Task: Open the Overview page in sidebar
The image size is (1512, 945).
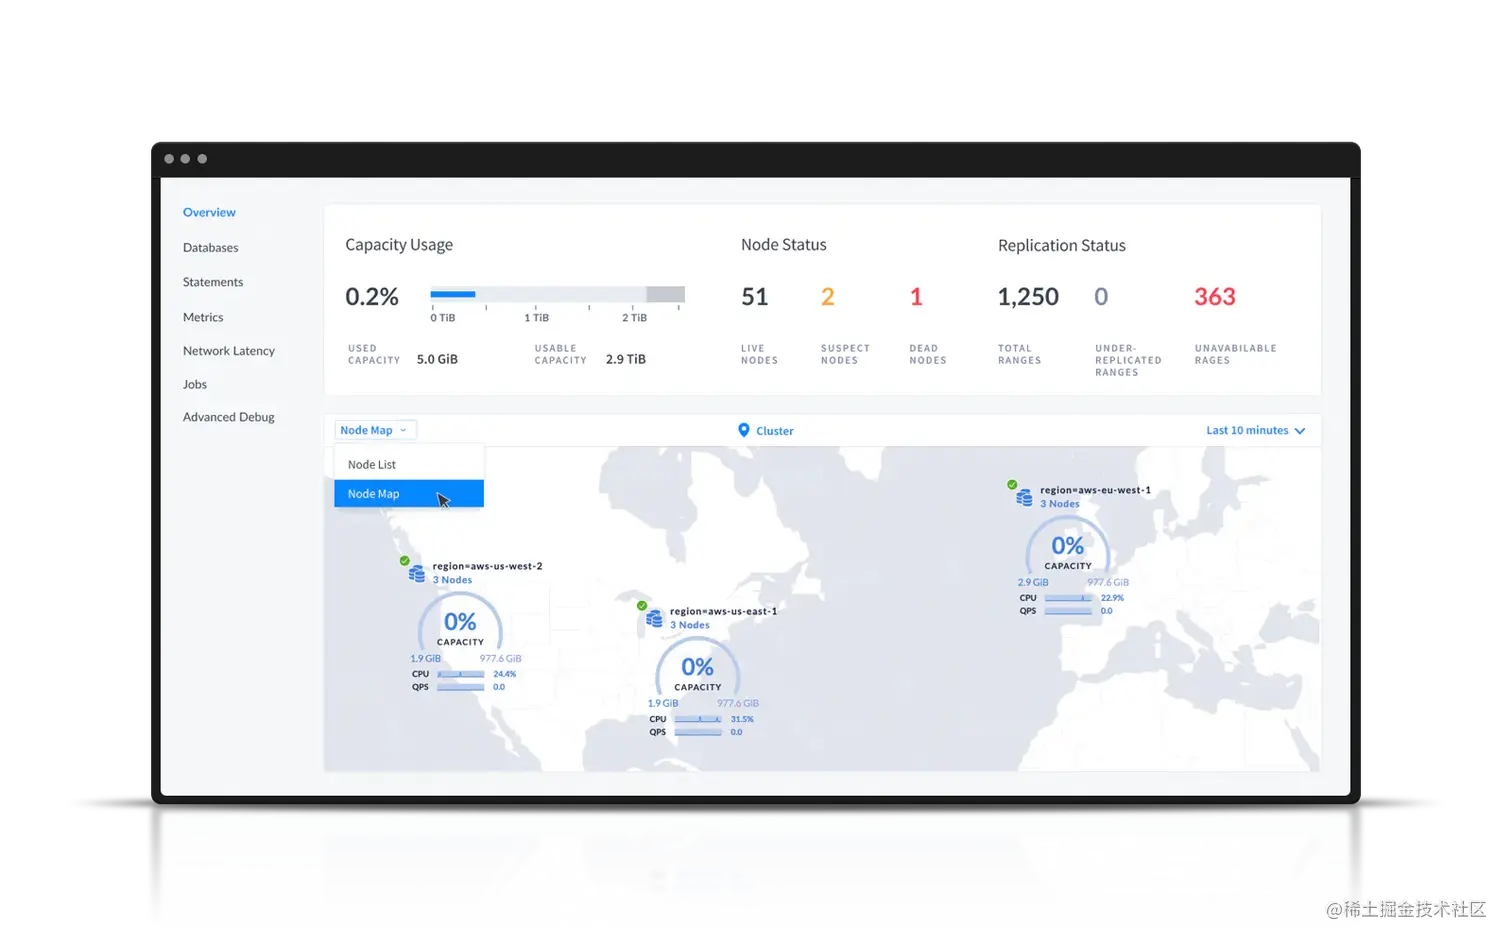Action: coord(209,212)
